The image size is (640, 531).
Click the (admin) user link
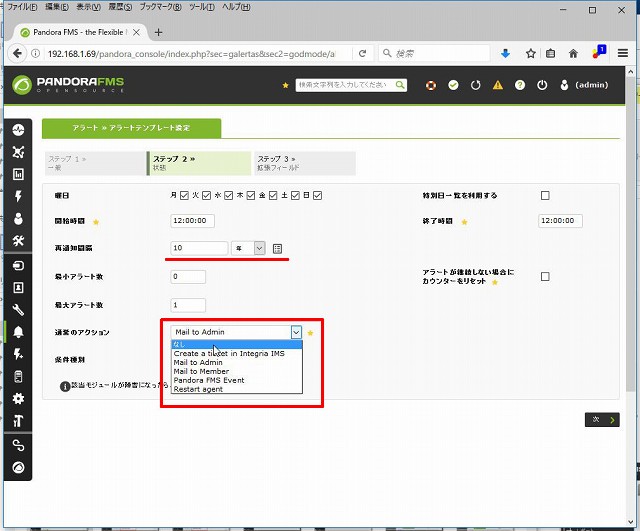click(591, 85)
